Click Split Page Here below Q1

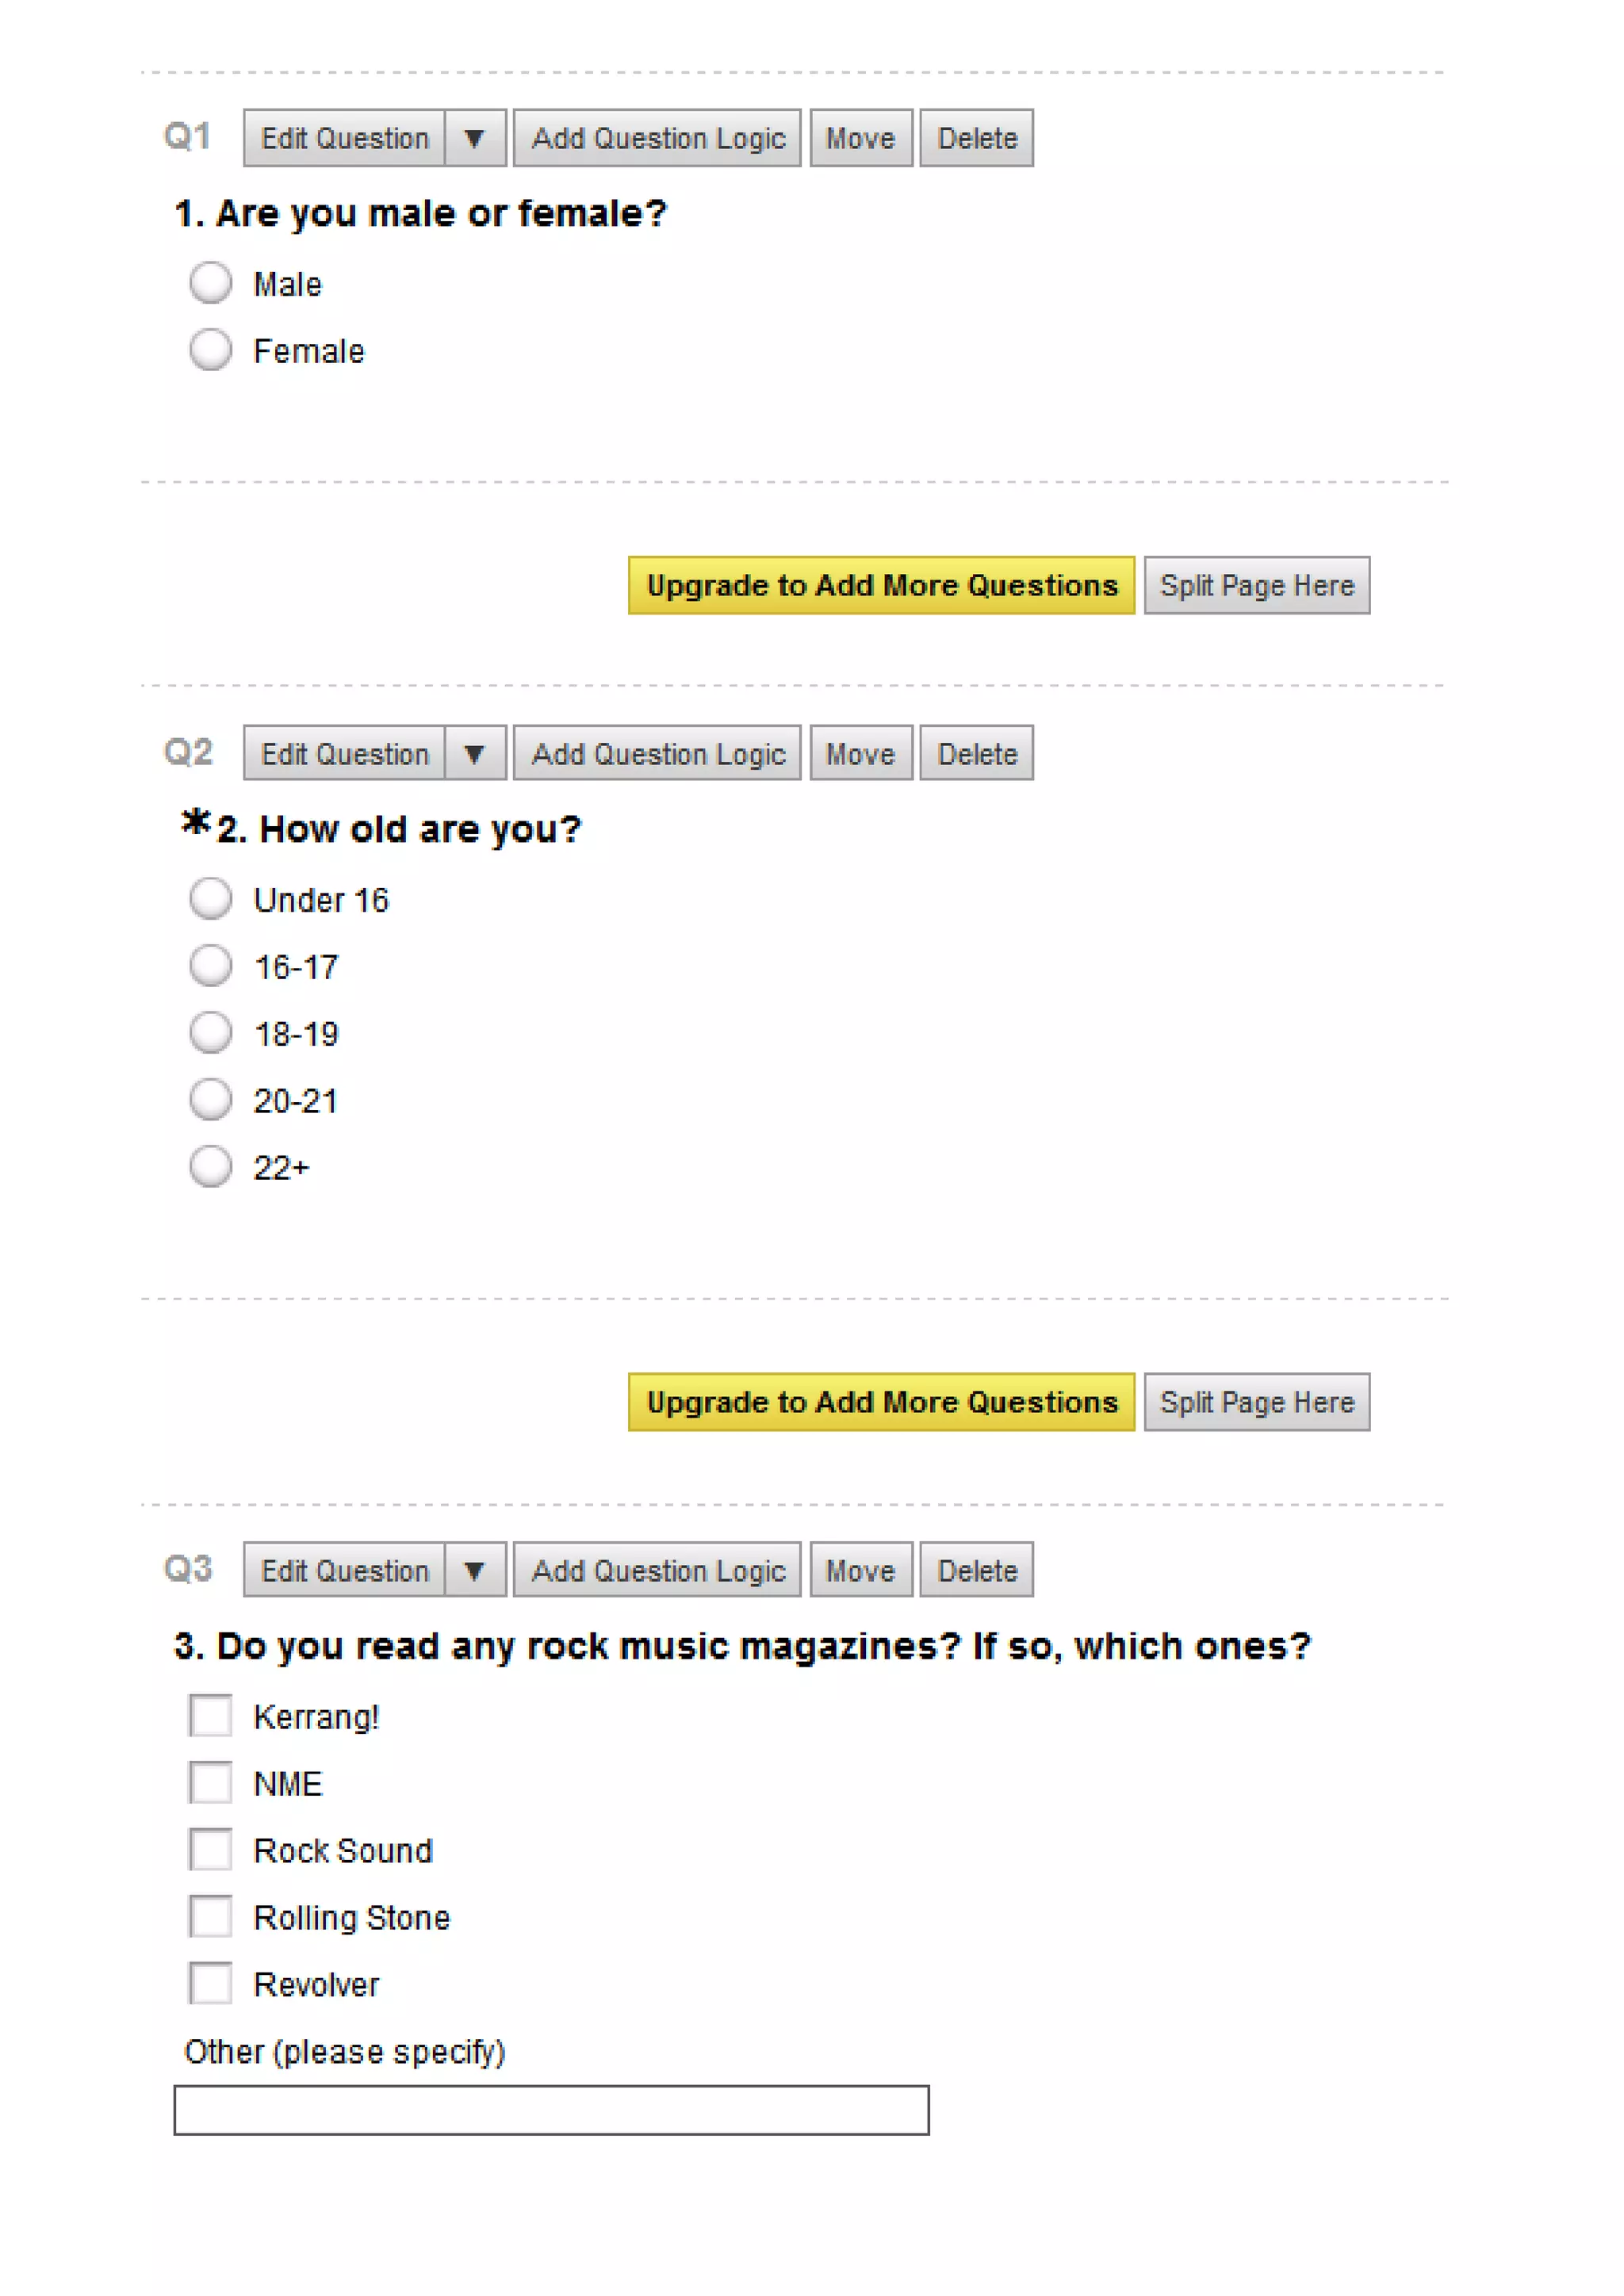(x=1256, y=585)
